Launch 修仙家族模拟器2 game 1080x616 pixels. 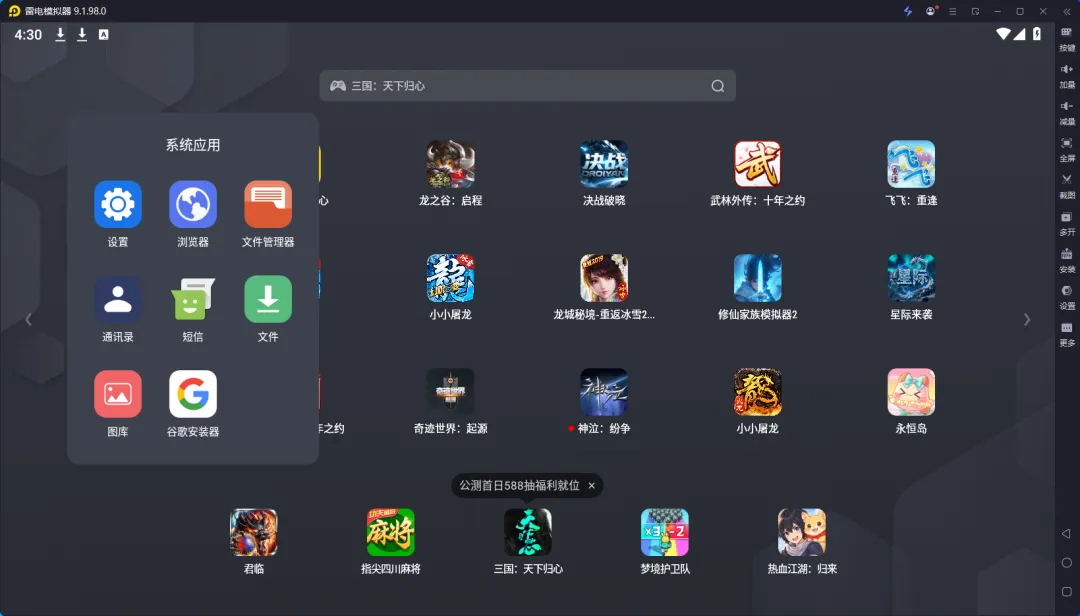(x=758, y=278)
